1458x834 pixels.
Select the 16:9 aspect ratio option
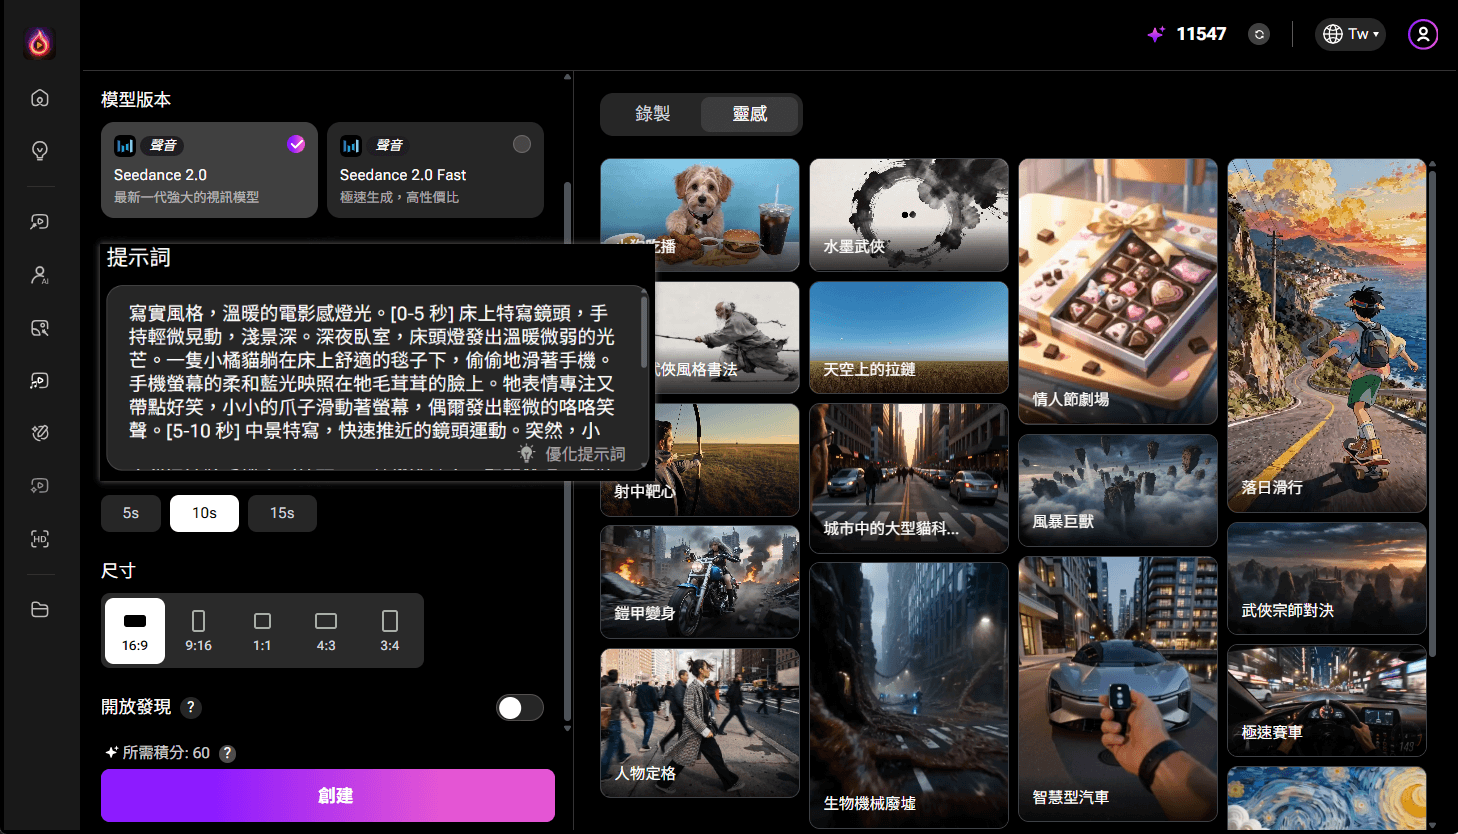(134, 630)
